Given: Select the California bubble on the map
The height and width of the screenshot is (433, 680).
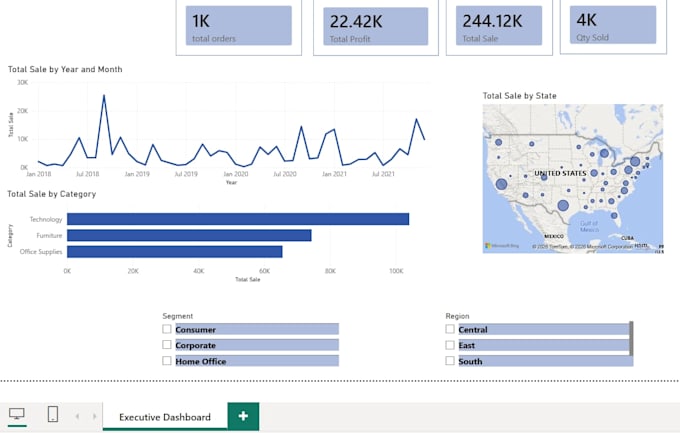Looking at the screenshot, I should click(501, 184).
